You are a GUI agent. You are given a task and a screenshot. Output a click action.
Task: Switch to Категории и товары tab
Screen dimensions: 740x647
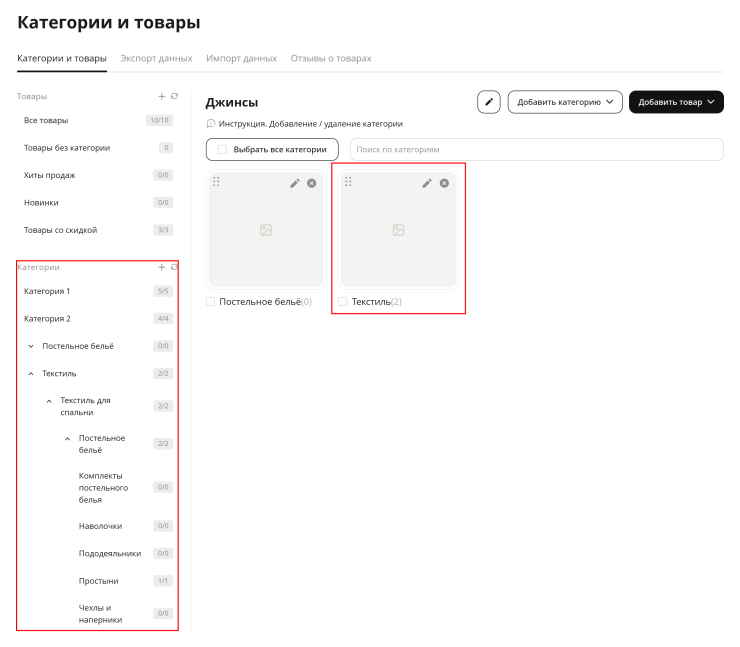[x=62, y=59]
